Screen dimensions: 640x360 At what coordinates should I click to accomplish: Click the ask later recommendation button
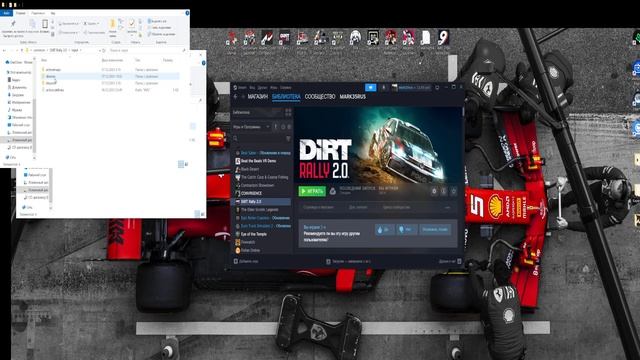435,229
